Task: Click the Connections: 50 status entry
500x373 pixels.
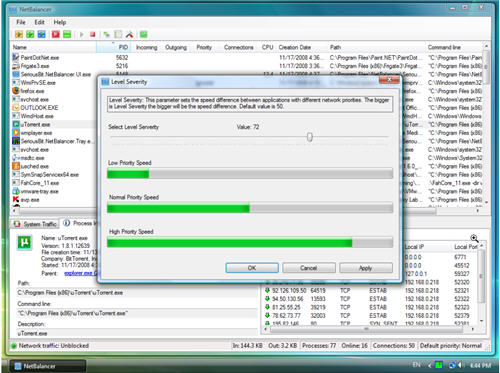Action: tap(394, 345)
